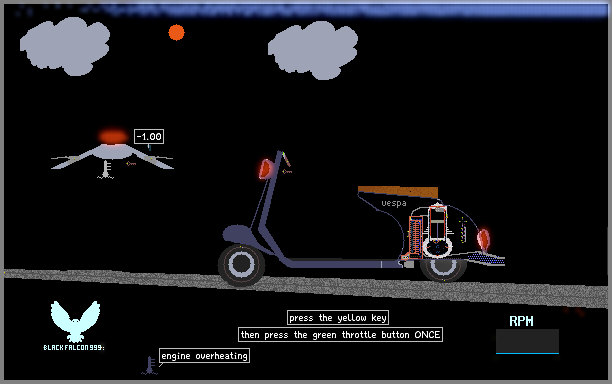Click the brown scooter seat
Image resolution: width=612 pixels, height=384 pixels.
398,192
